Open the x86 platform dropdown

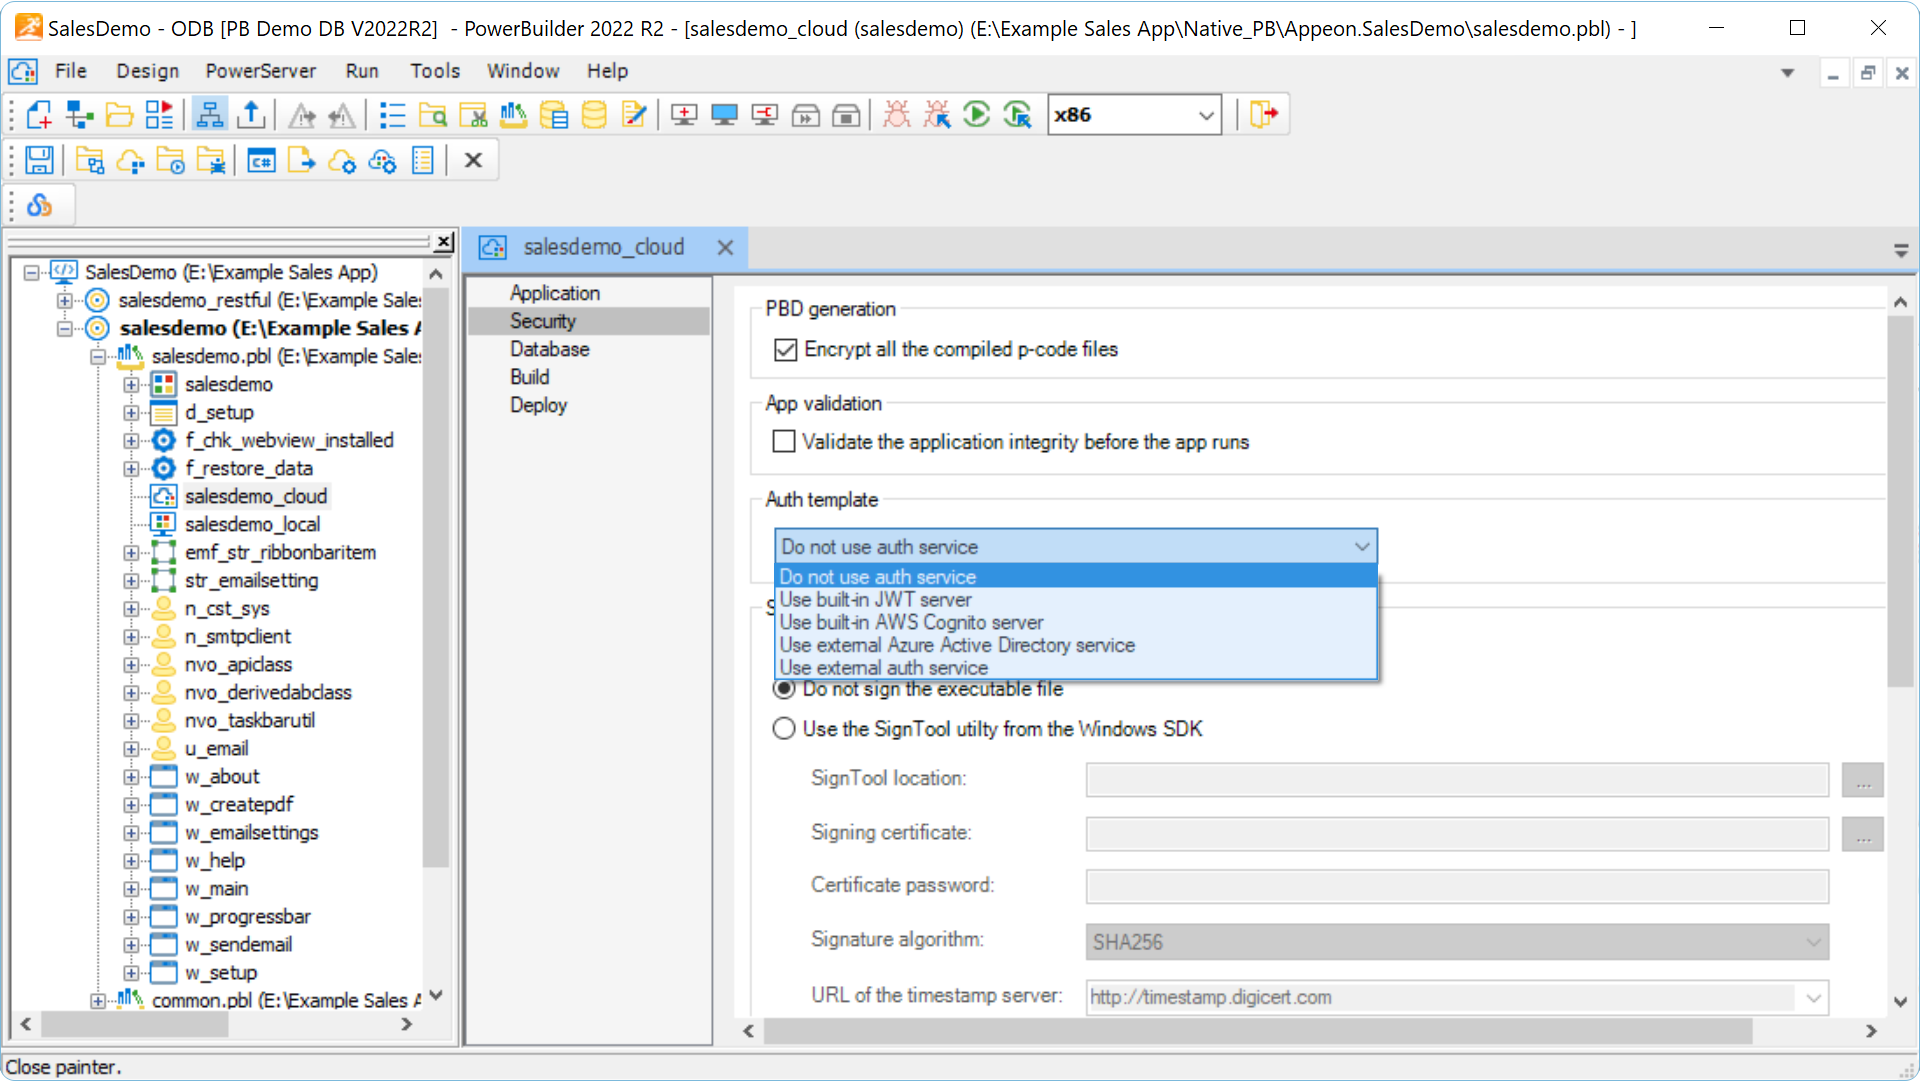click(x=1206, y=115)
